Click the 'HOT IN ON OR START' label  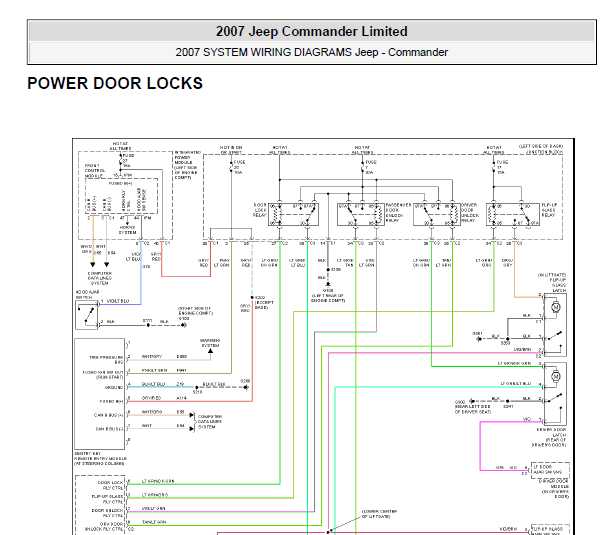[x=231, y=150]
